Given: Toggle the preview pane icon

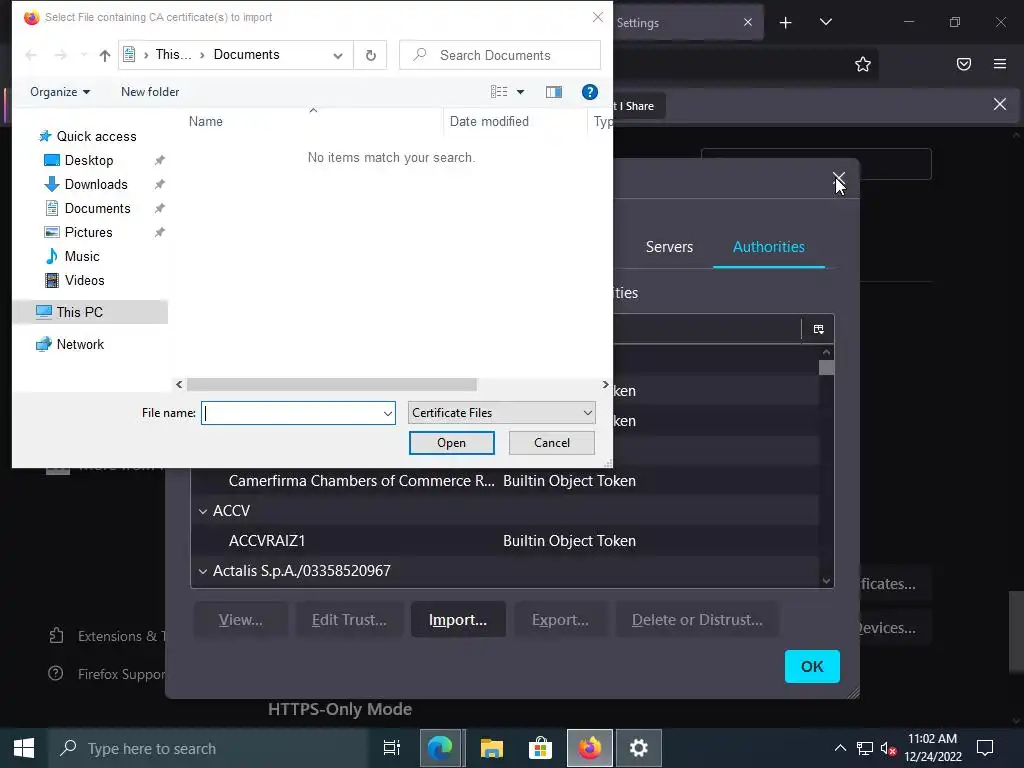Looking at the screenshot, I should 554,92.
